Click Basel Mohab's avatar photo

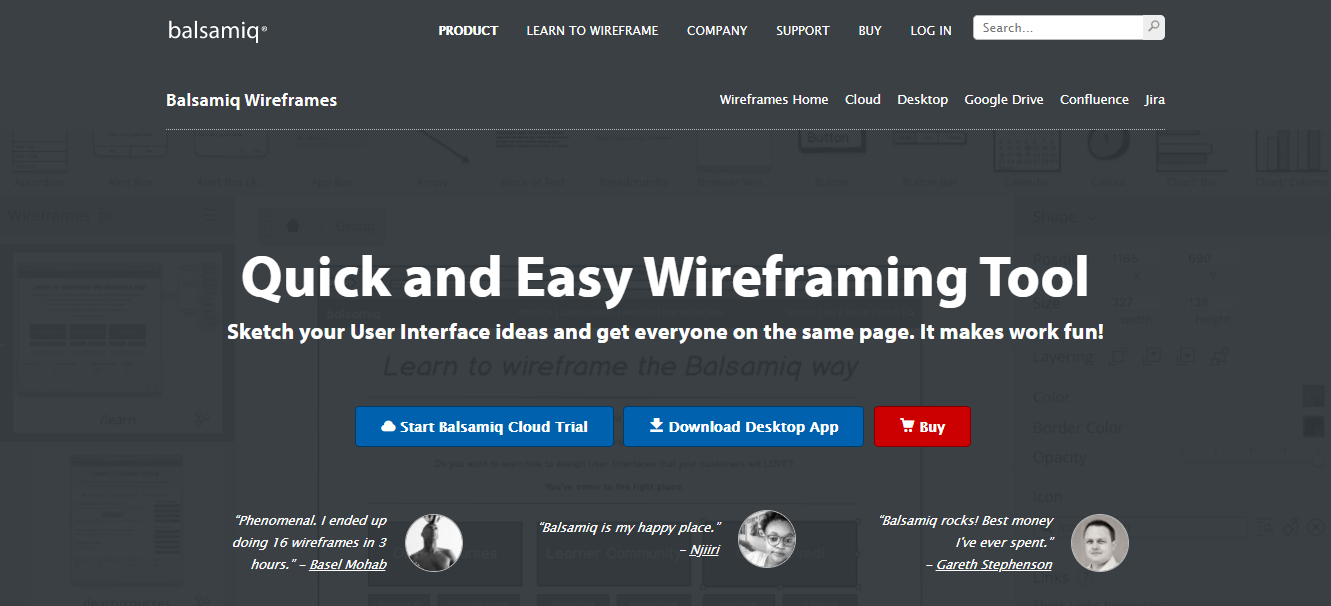433,543
